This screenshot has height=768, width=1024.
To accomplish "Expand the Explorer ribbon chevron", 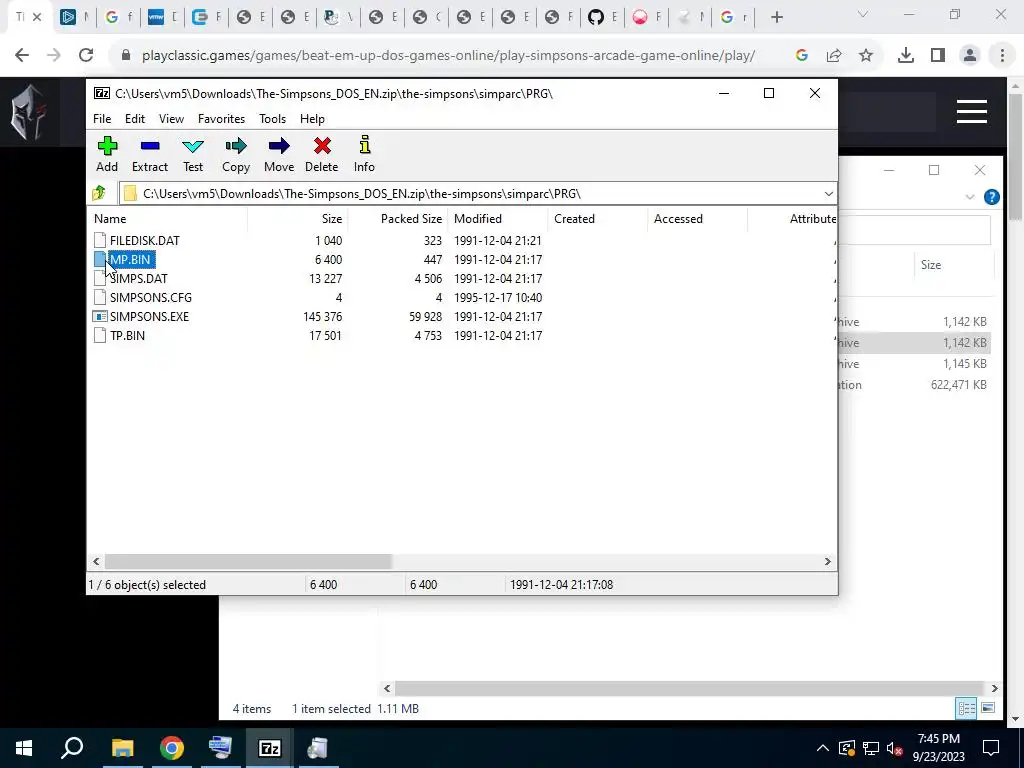I will [970, 197].
